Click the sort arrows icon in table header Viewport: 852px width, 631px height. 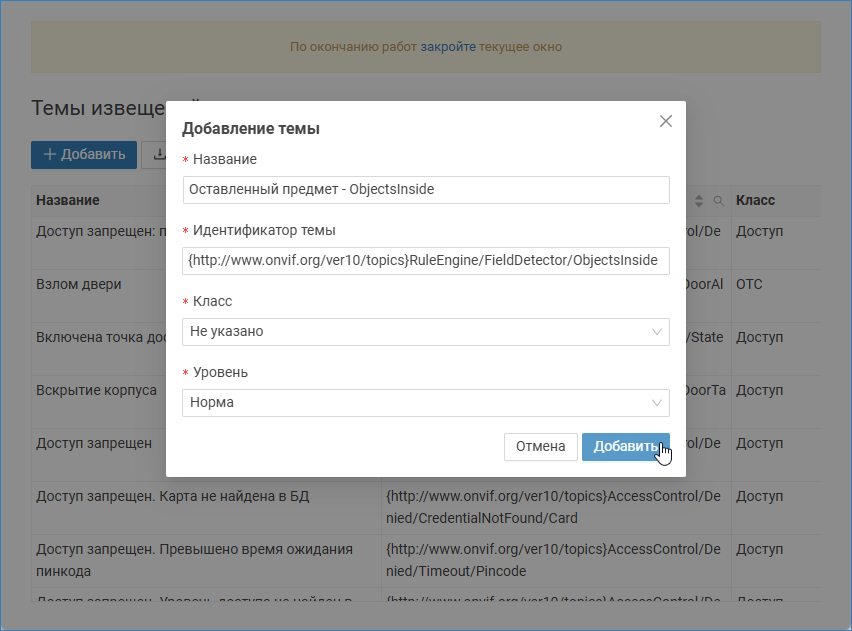coord(697,201)
